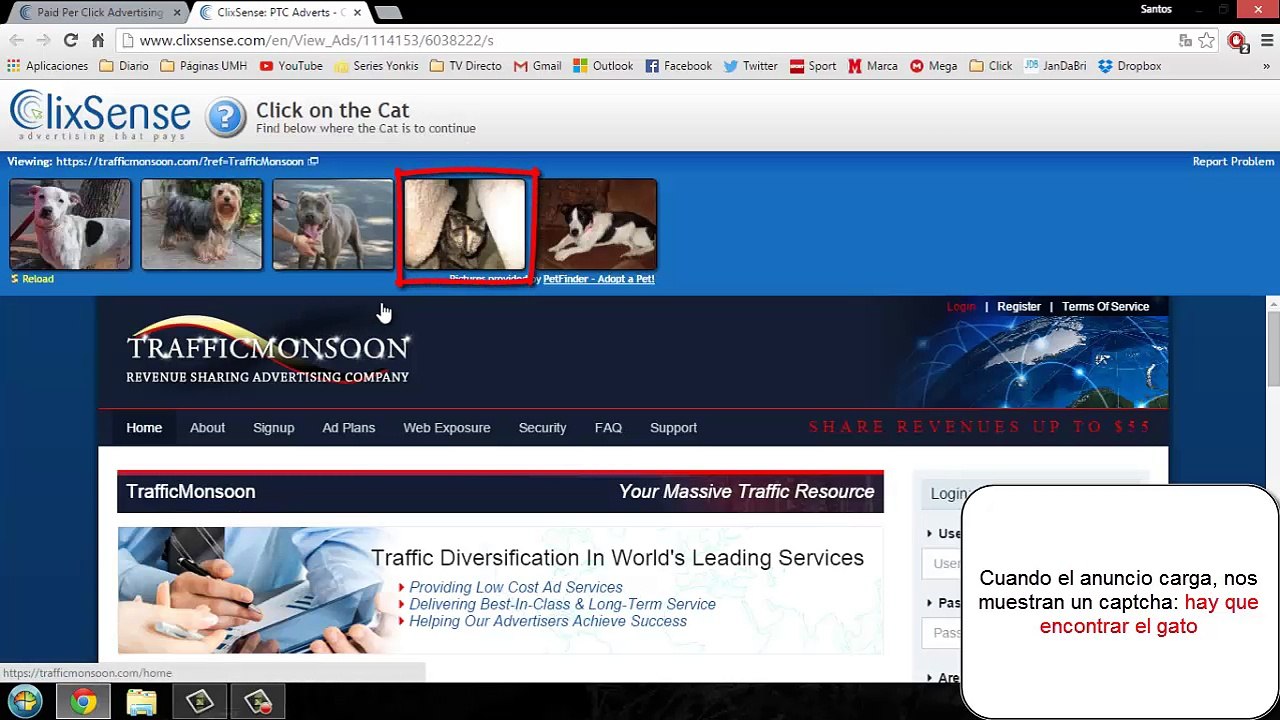Open File Explorer from the taskbar
This screenshot has height=720, width=1280.
pos(142,702)
